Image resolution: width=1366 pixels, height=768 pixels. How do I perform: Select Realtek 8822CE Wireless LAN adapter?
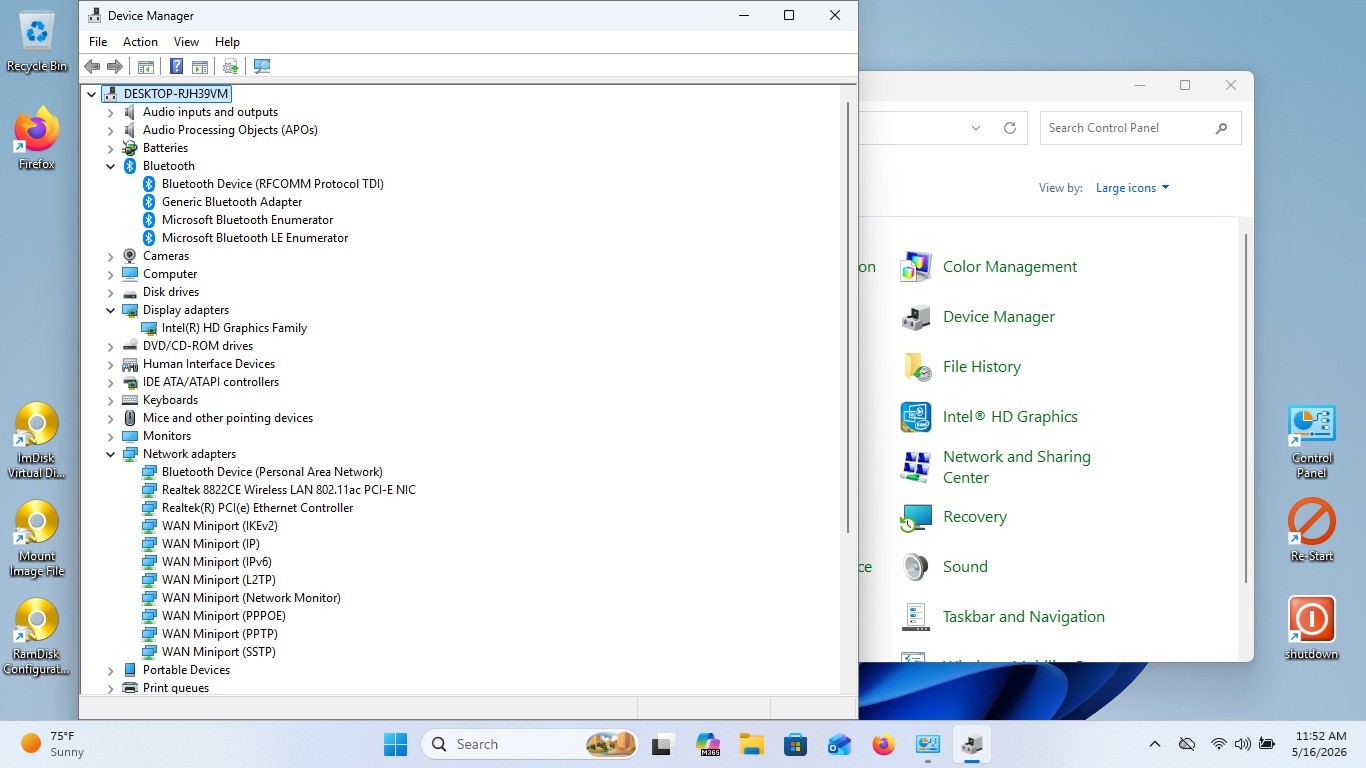tap(288, 490)
